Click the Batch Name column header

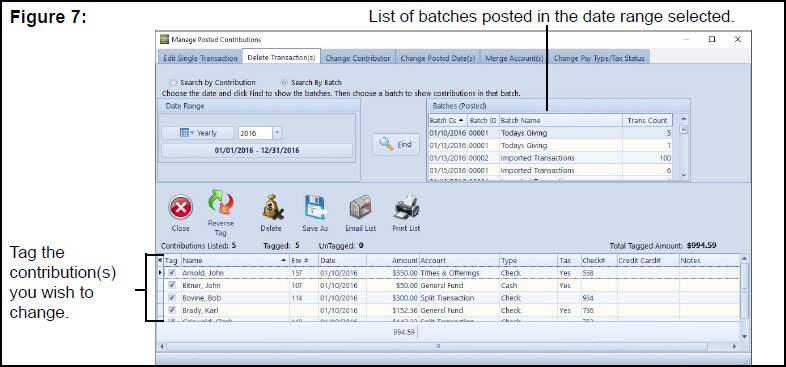pyautogui.click(x=561, y=120)
